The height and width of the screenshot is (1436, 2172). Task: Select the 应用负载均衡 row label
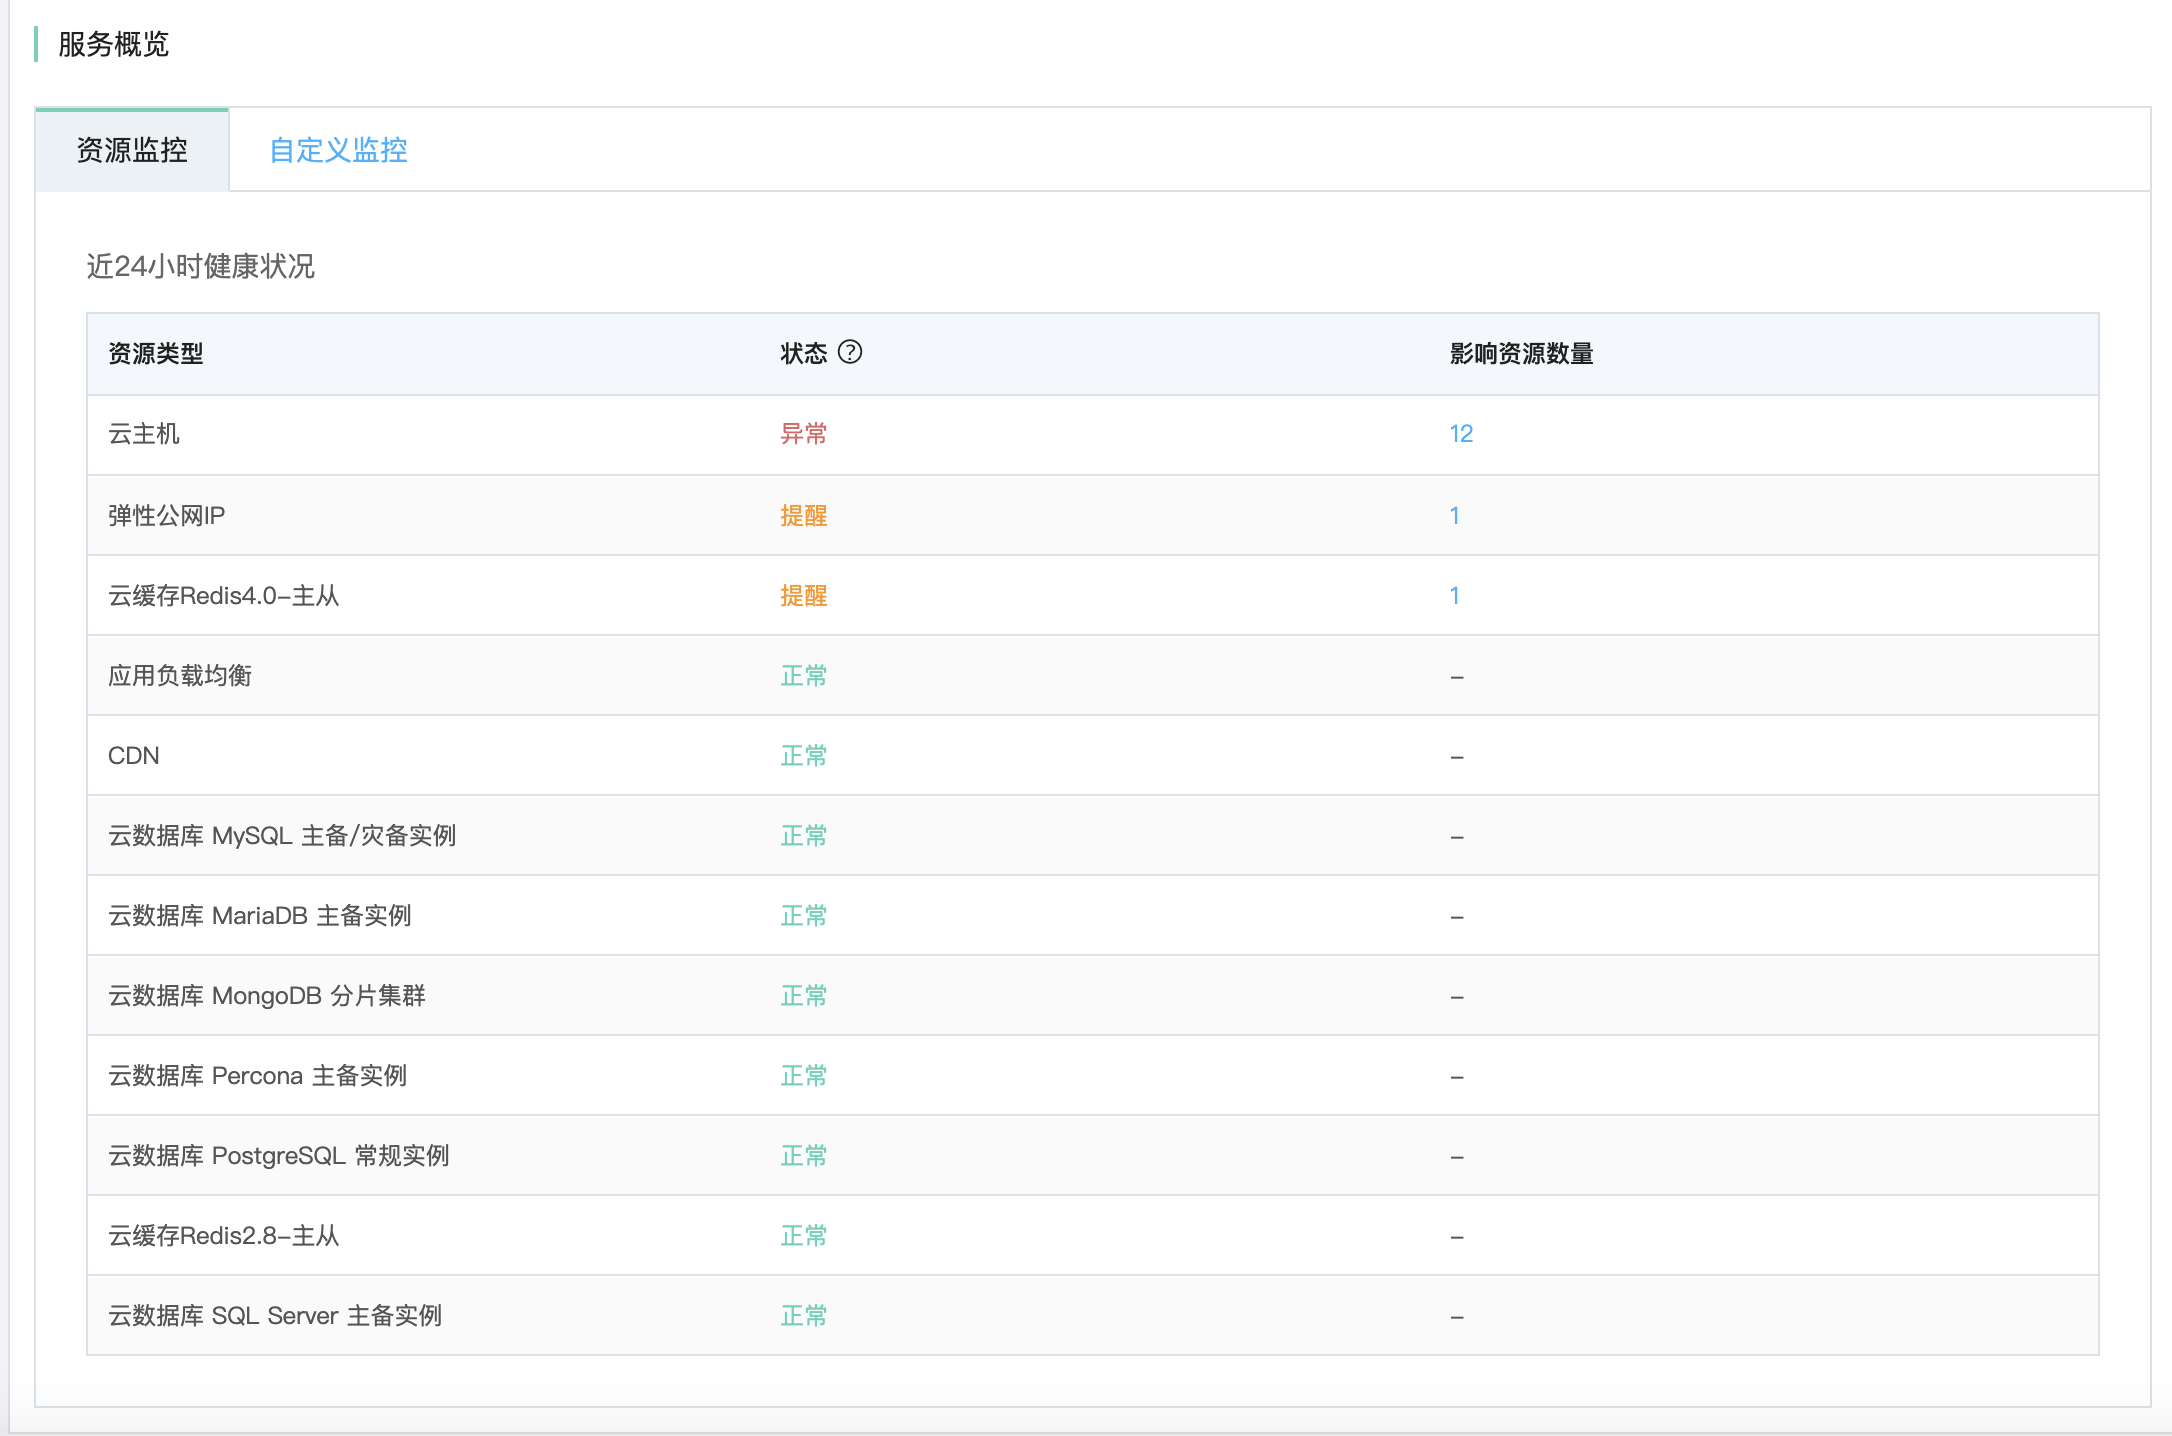(180, 676)
